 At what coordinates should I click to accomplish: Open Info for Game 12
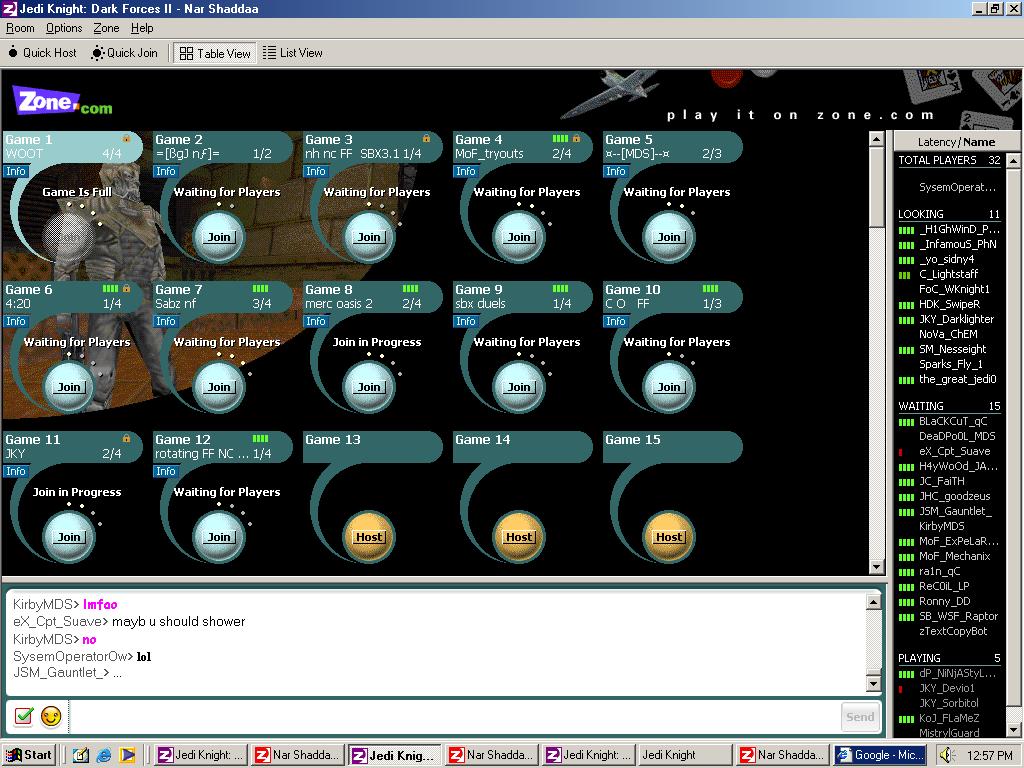(x=166, y=471)
